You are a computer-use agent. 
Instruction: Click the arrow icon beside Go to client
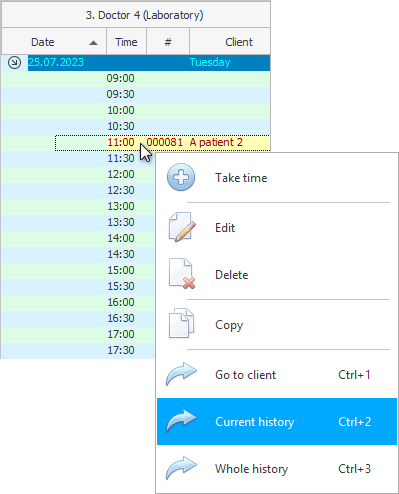coord(181,374)
